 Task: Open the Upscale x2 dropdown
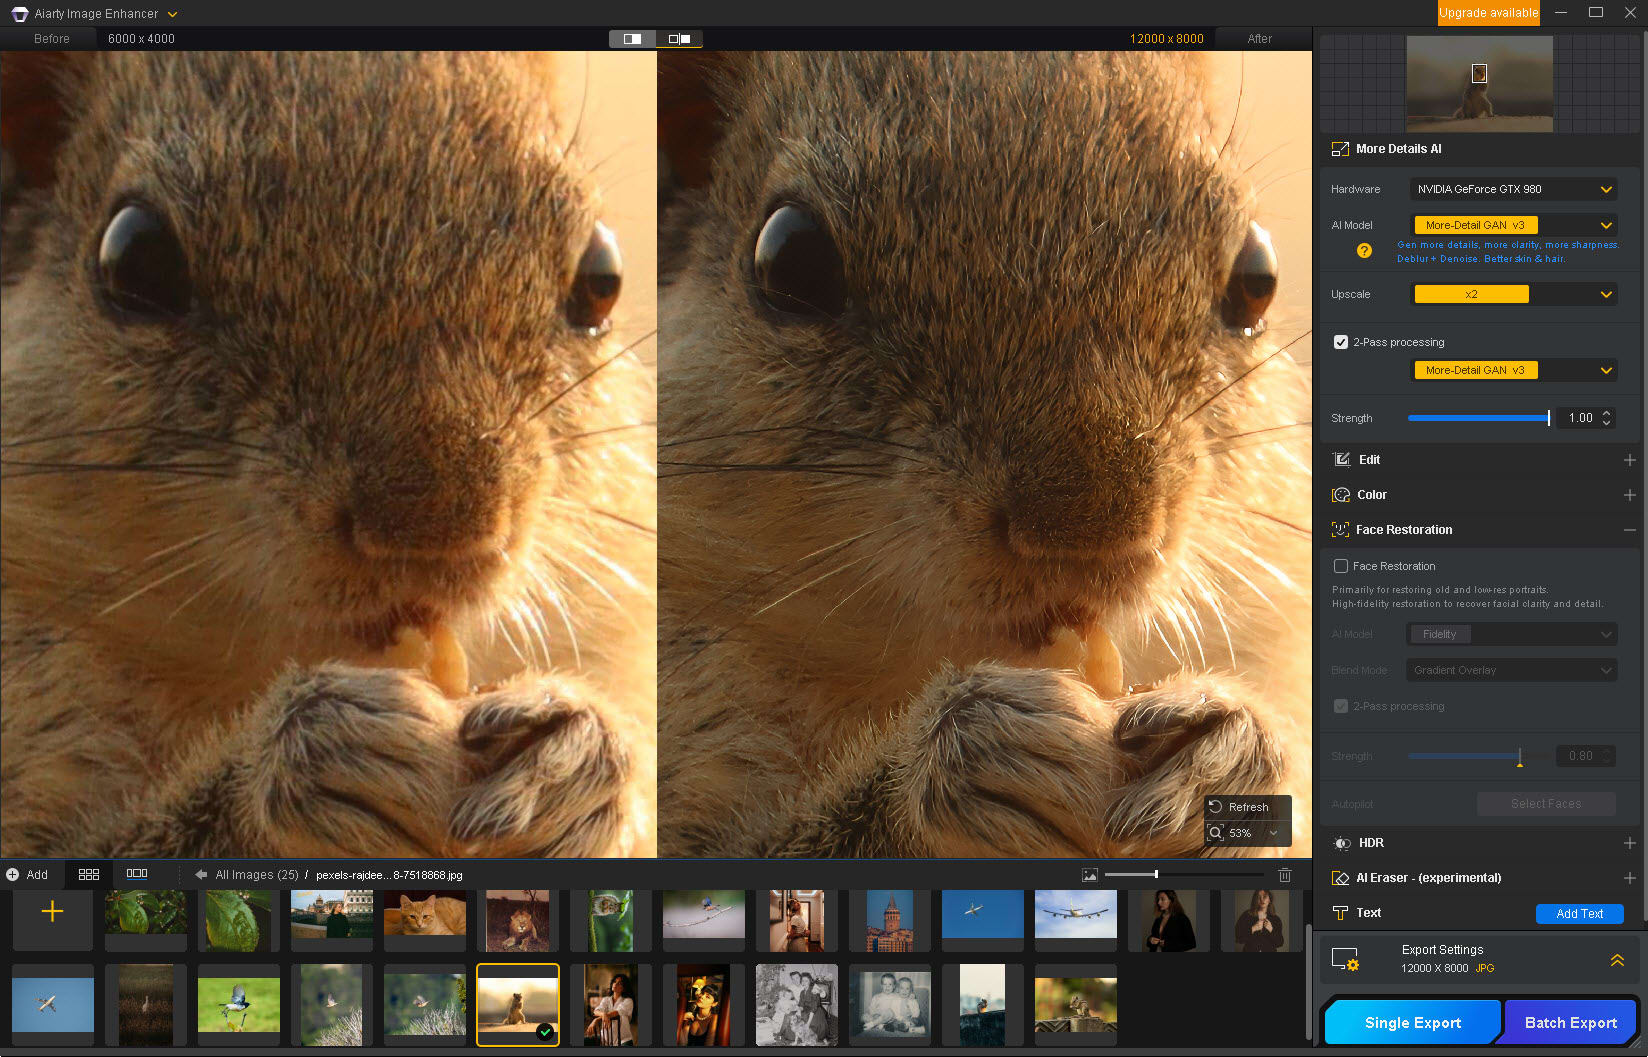click(1514, 294)
